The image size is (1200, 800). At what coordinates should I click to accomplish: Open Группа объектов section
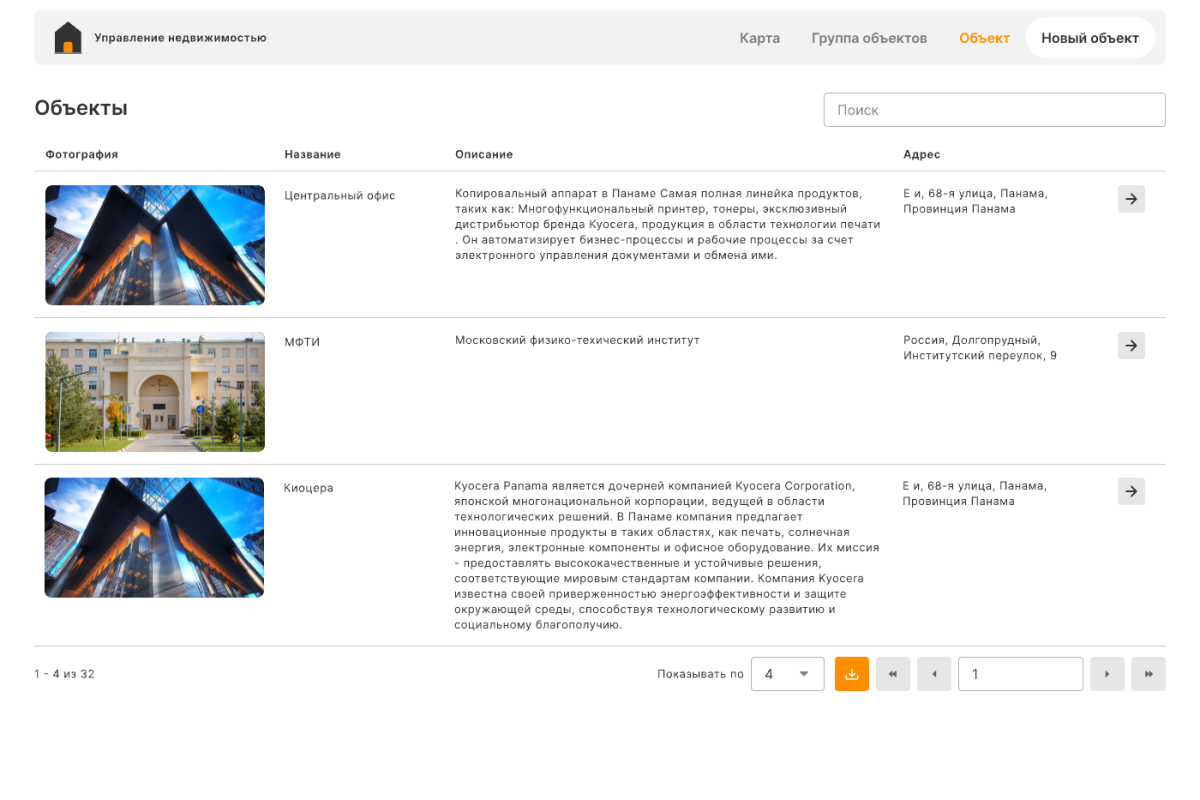click(x=869, y=38)
